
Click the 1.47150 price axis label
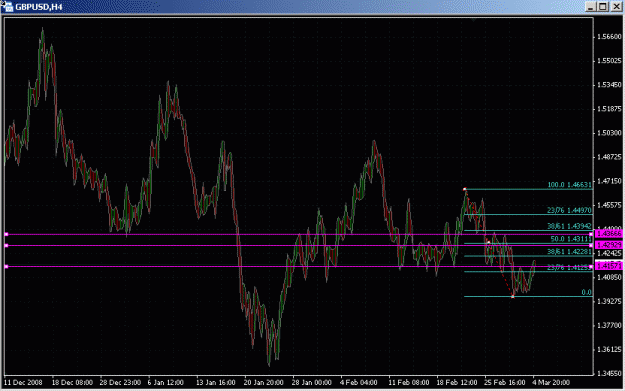click(609, 181)
